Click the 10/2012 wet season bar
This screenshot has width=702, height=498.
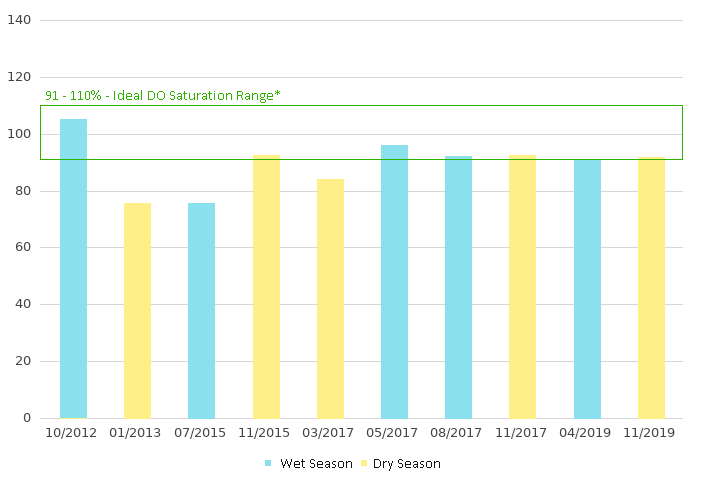73,268
